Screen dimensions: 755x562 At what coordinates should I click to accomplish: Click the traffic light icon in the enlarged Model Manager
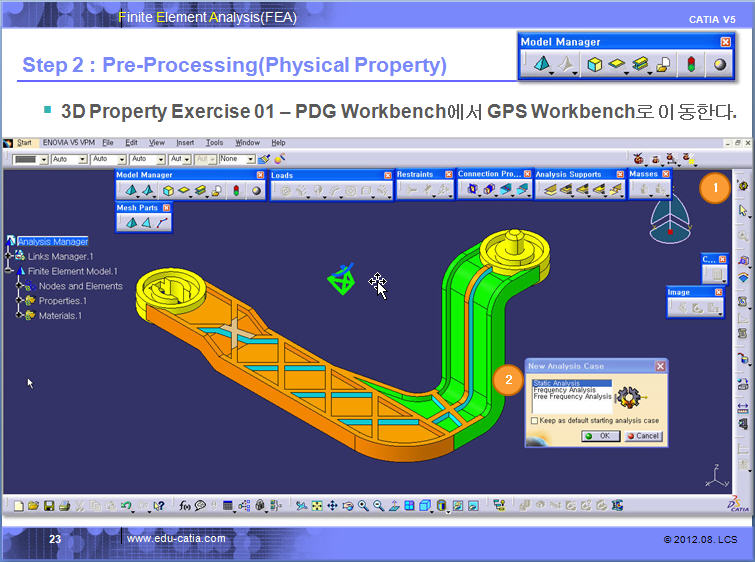click(x=691, y=64)
